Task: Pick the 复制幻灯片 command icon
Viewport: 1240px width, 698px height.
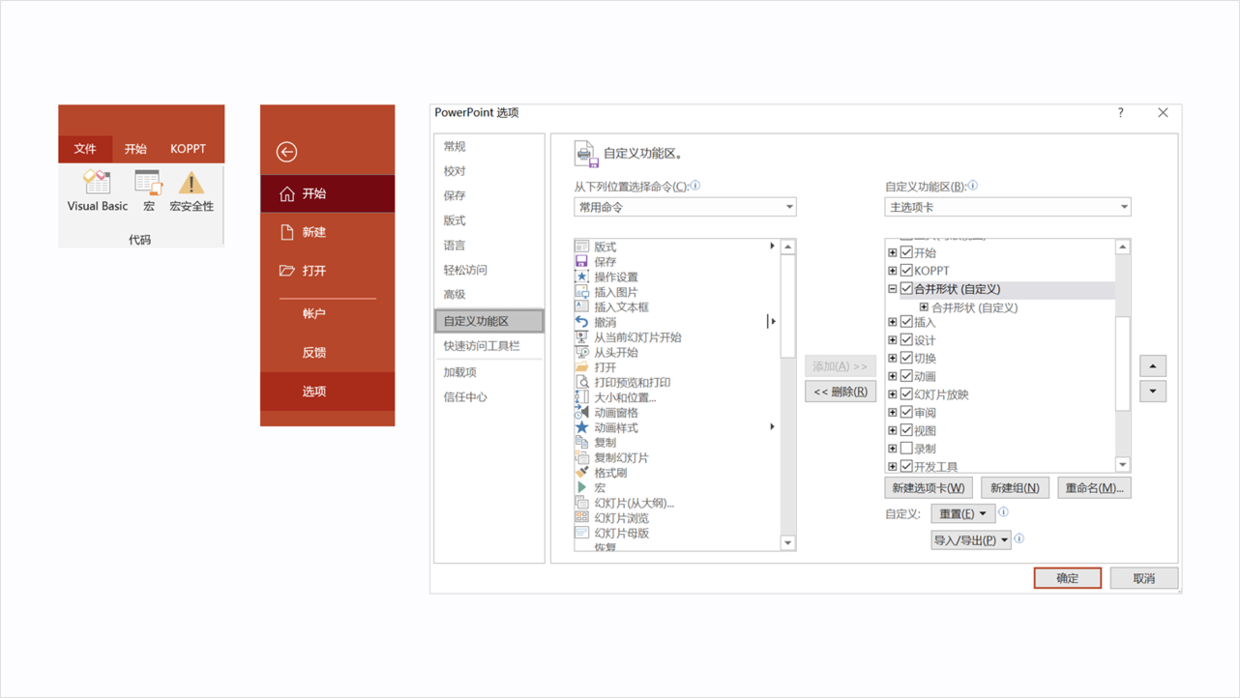Action: [x=582, y=457]
